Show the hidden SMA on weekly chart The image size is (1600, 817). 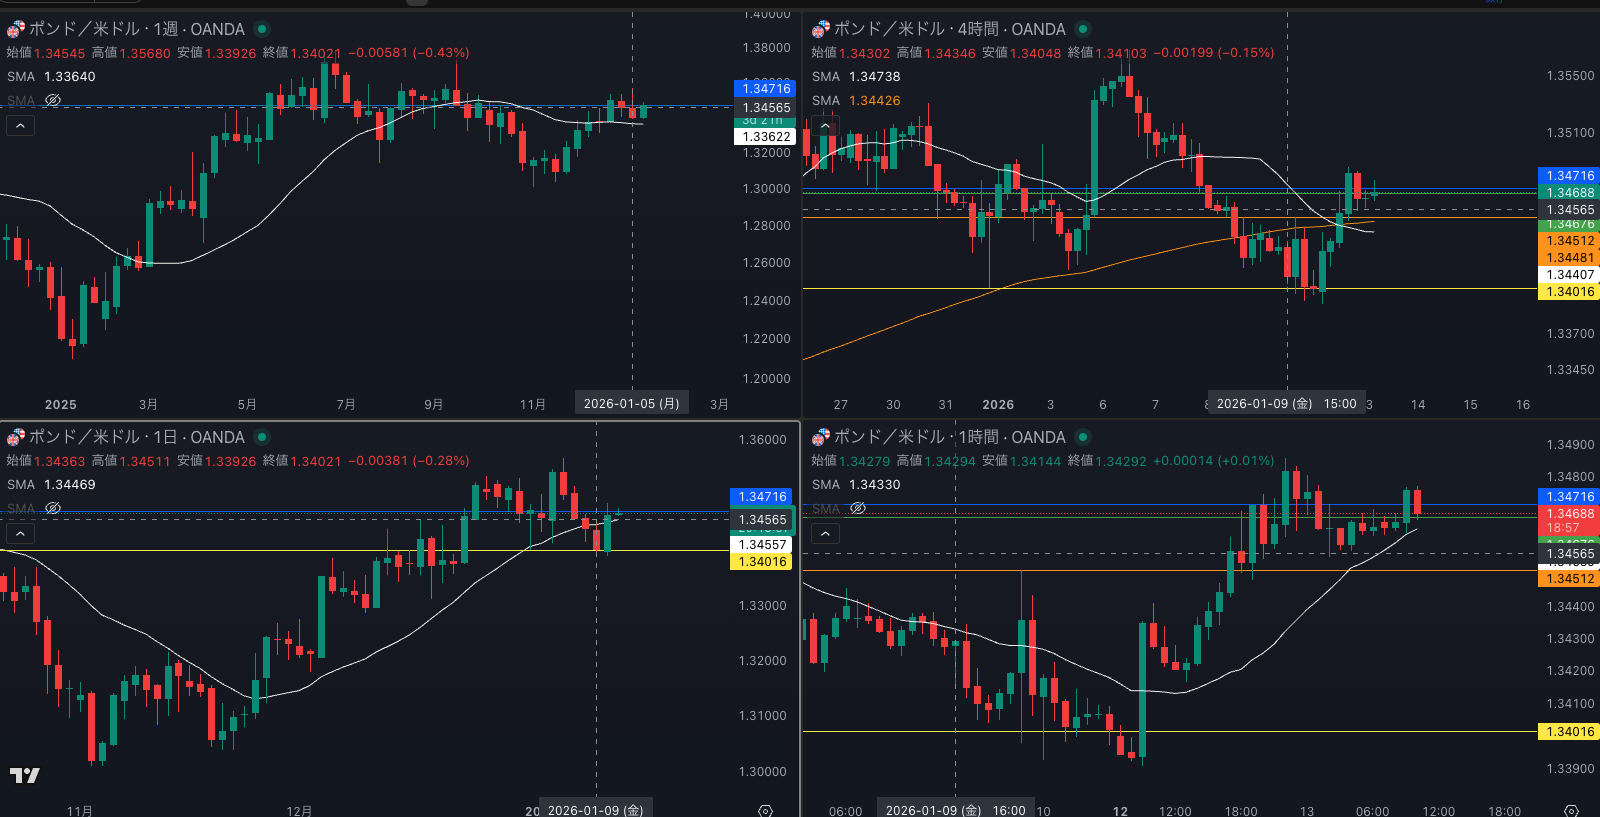click(x=53, y=100)
